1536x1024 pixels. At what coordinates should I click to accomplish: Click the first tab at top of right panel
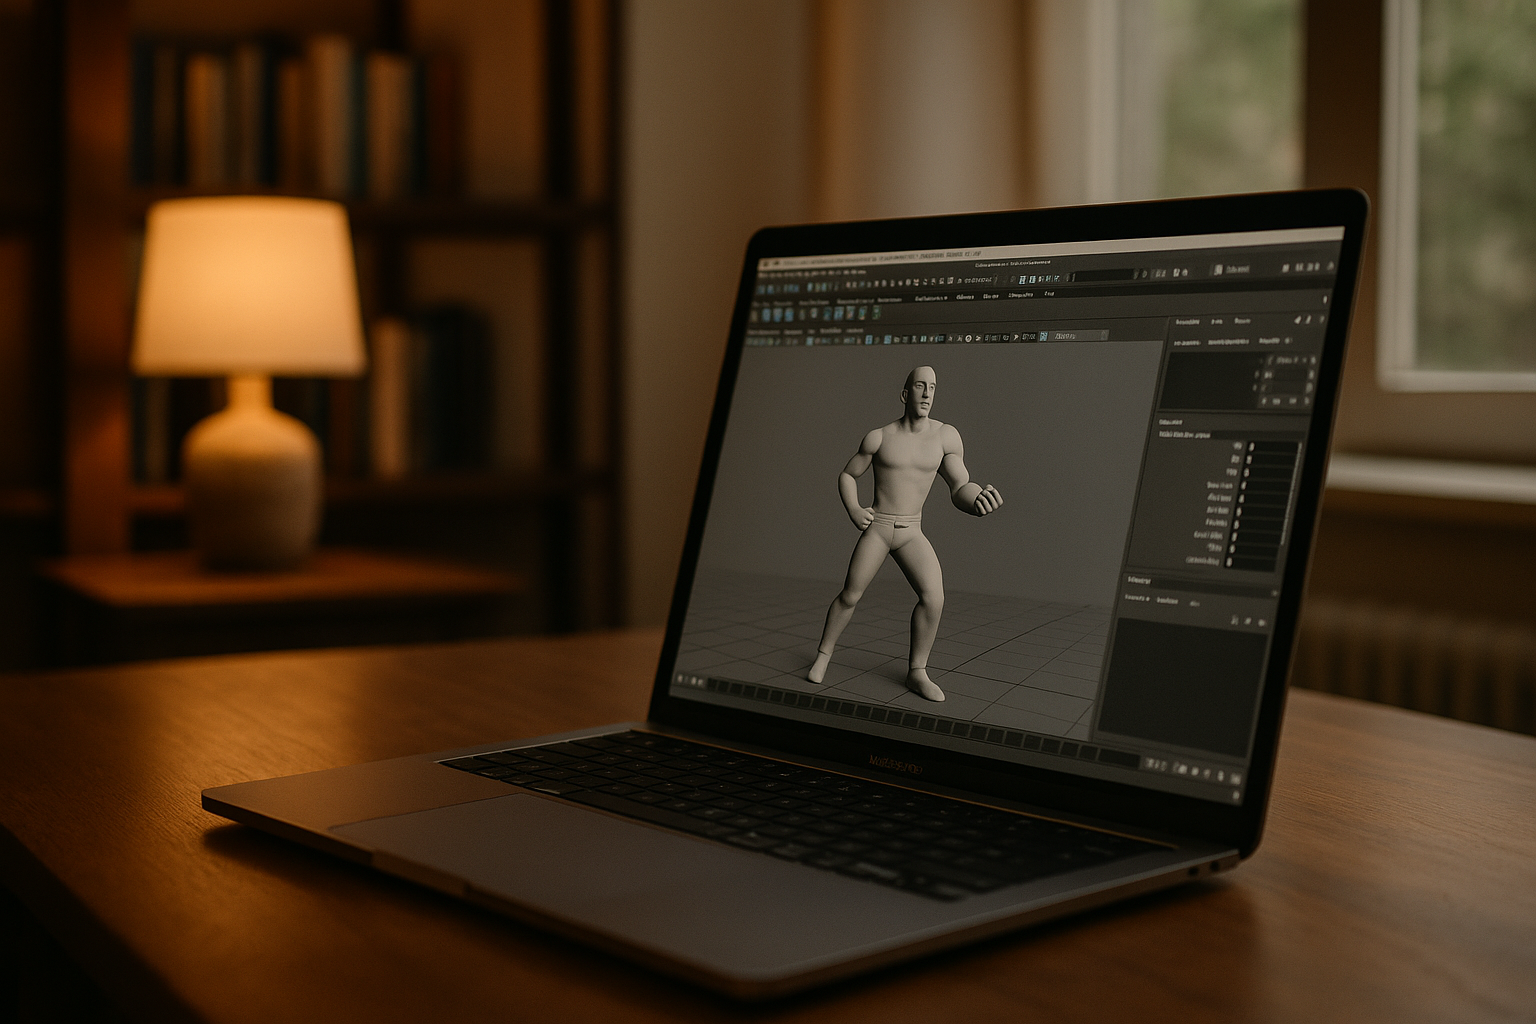tap(1187, 322)
